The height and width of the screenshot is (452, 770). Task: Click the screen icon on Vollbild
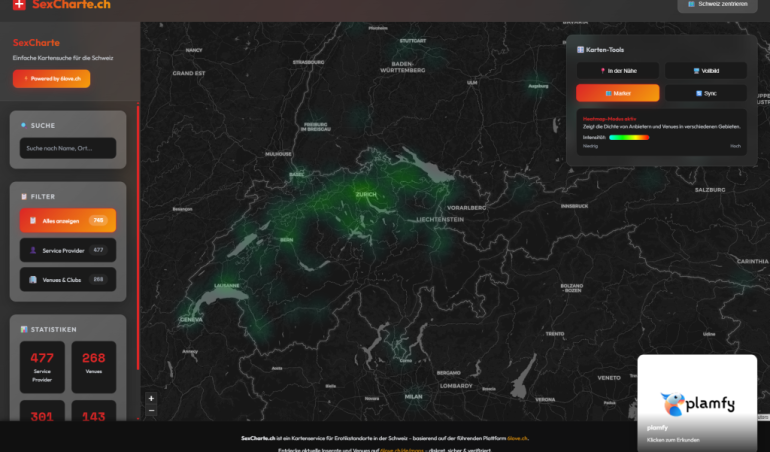click(697, 71)
